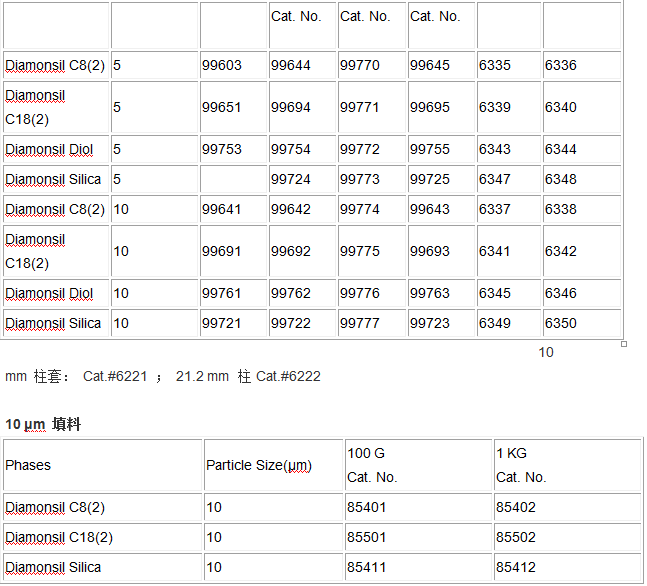Select cell 99763
Viewport: 647px width, 586px height.
coord(442,293)
